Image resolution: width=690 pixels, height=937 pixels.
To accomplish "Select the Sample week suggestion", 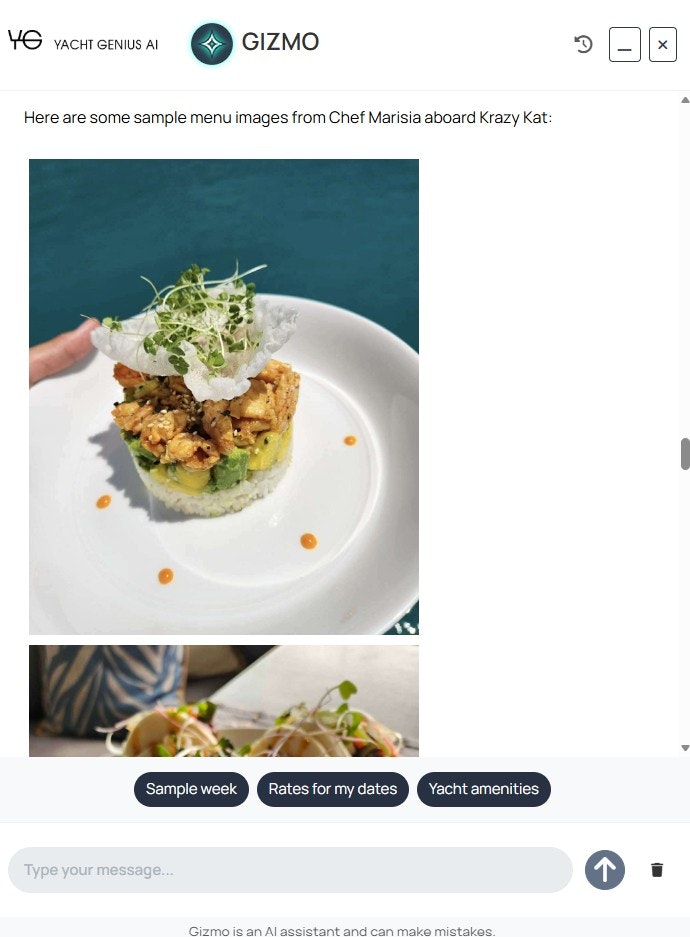I will (x=191, y=789).
